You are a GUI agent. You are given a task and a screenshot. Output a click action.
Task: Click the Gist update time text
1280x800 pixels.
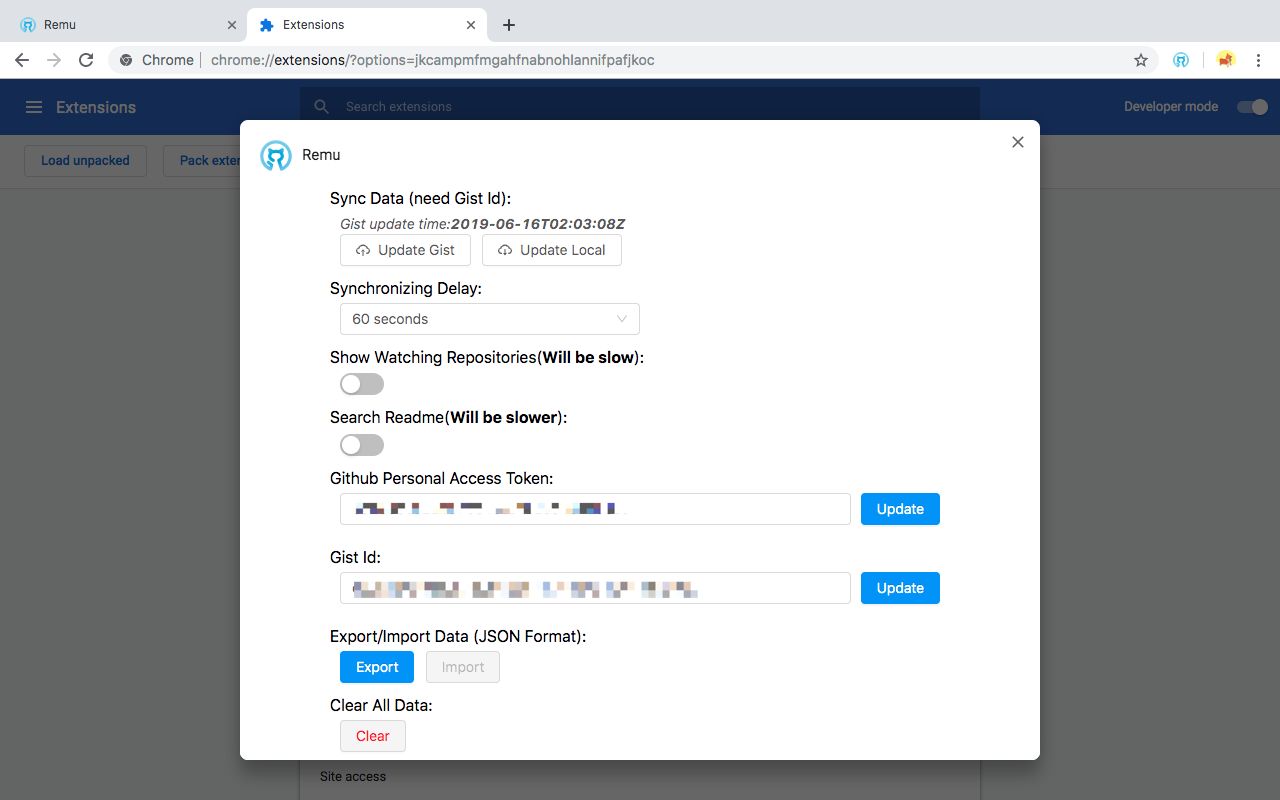pyautogui.click(x=483, y=224)
